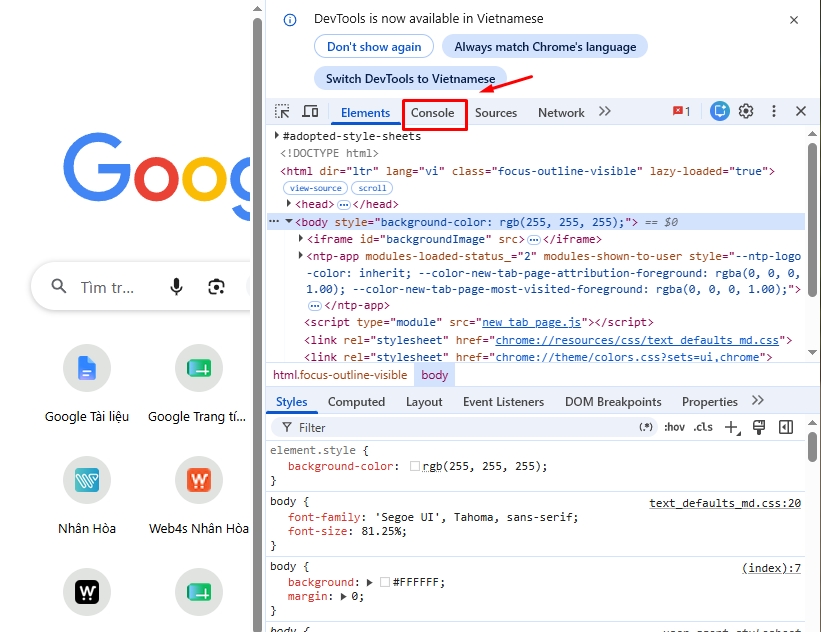Expand the margin shorthand property
Screen dimensions: 821x632
[344, 596]
